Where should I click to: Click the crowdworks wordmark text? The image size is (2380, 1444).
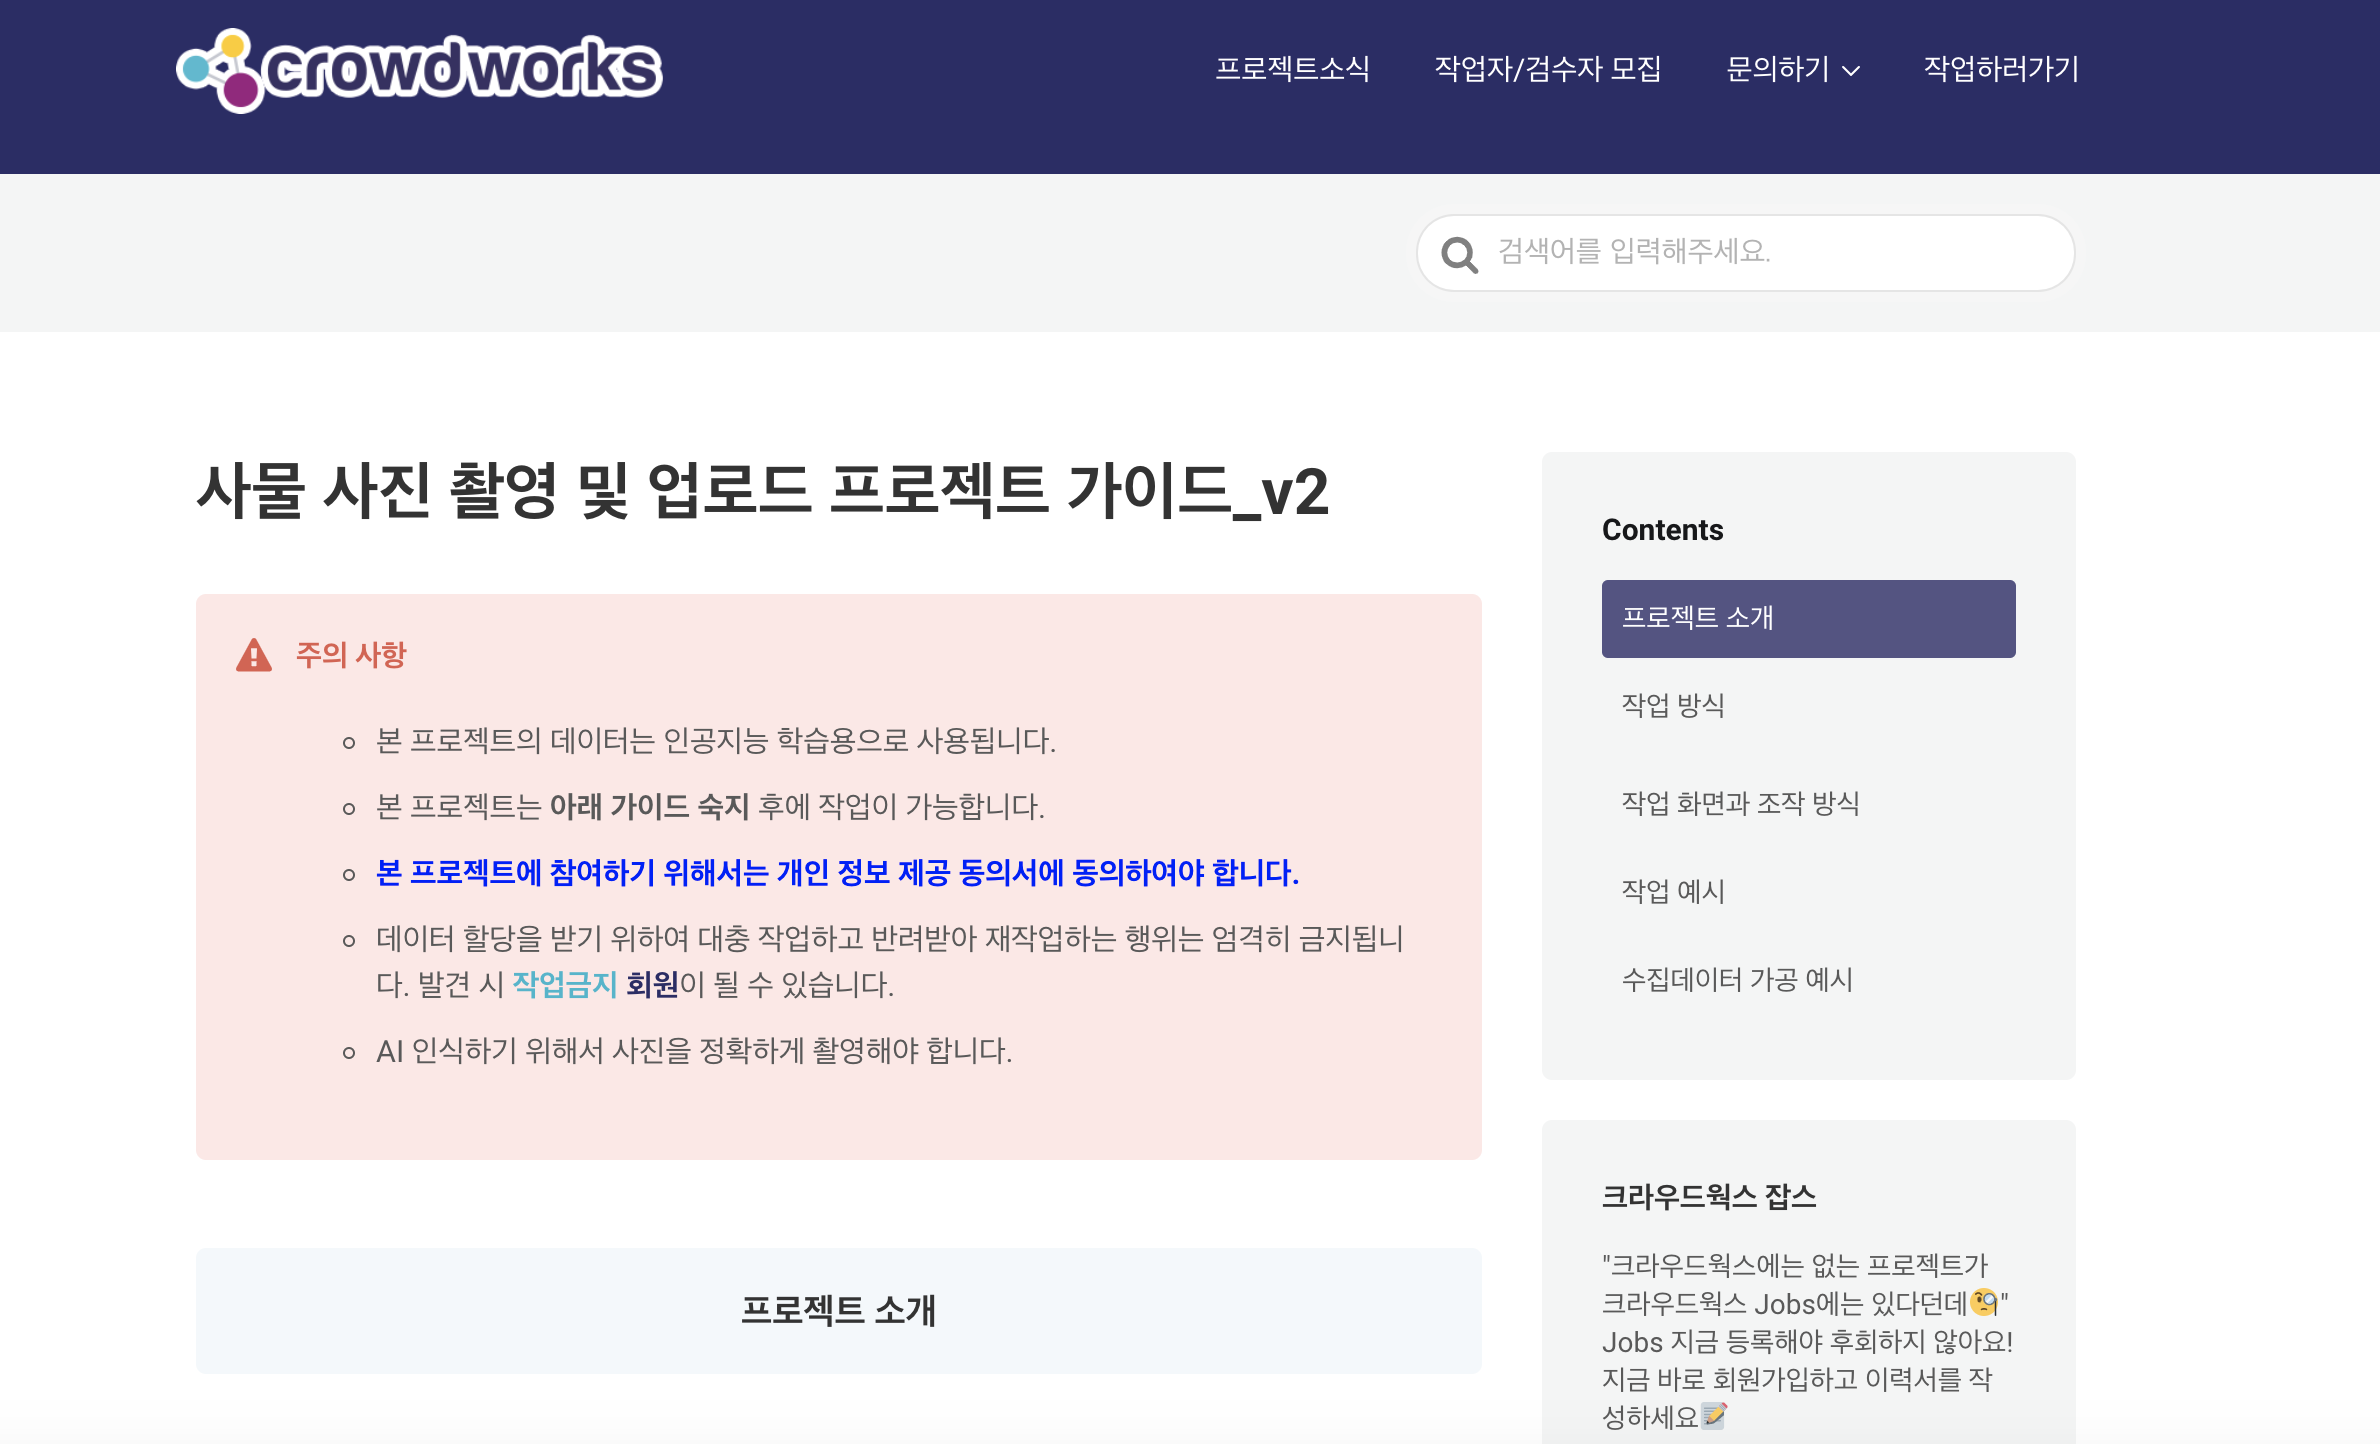pyautogui.click(x=462, y=68)
